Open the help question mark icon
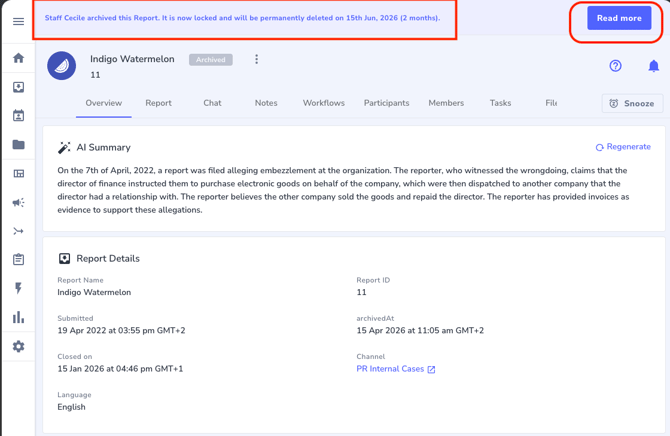This screenshot has width=670, height=436. tap(615, 66)
